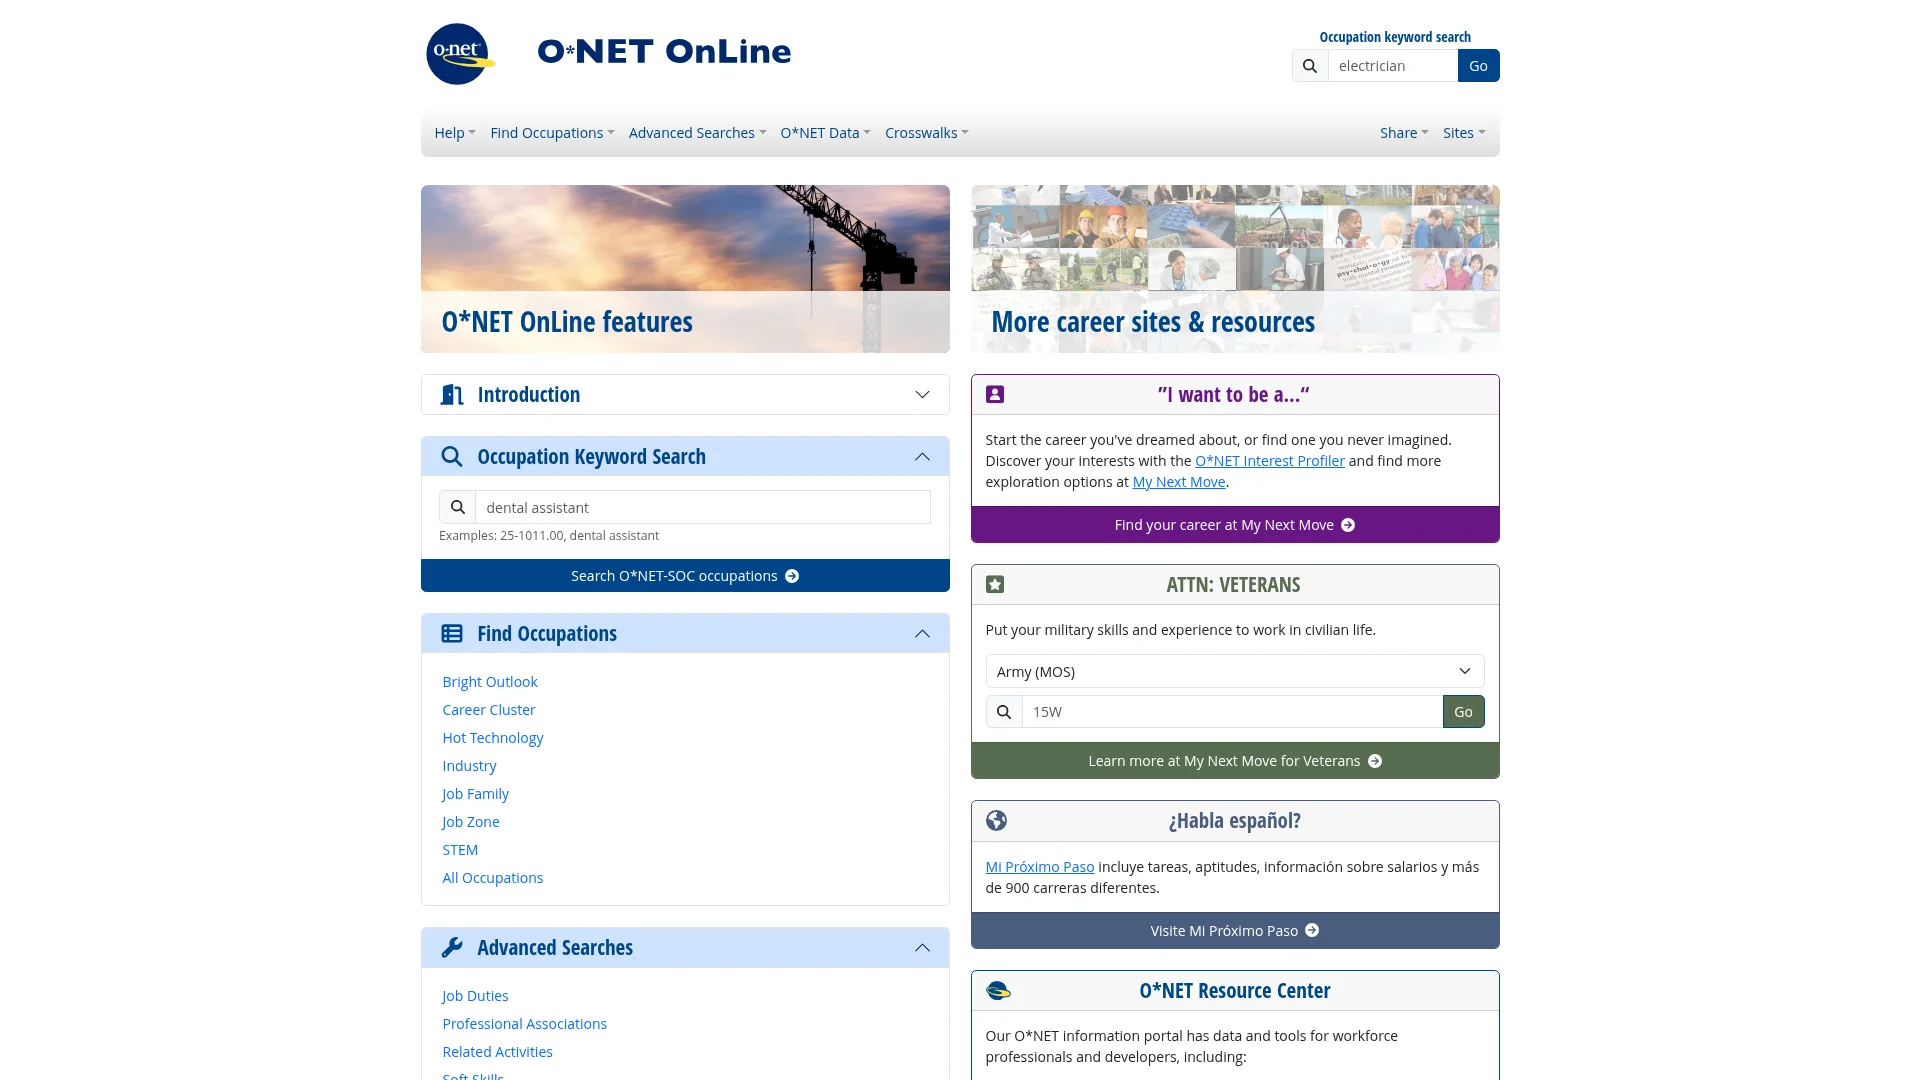This screenshot has height=1080, width=1920.
Task: Click Visite Mi Próximo Paso button
Action: click(1235, 931)
